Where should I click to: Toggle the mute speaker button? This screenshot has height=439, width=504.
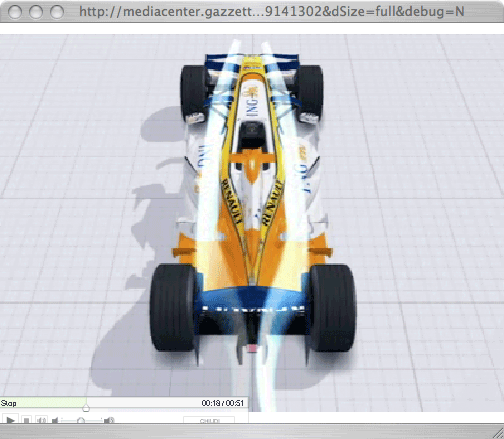[x=41, y=420]
